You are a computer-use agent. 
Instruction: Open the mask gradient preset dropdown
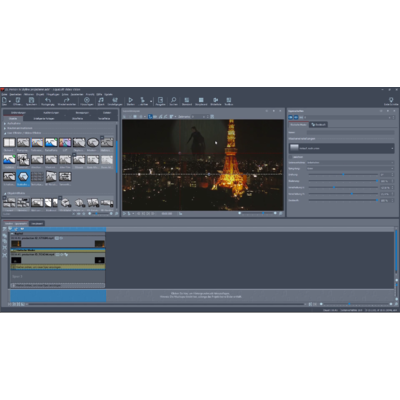click(x=341, y=148)
